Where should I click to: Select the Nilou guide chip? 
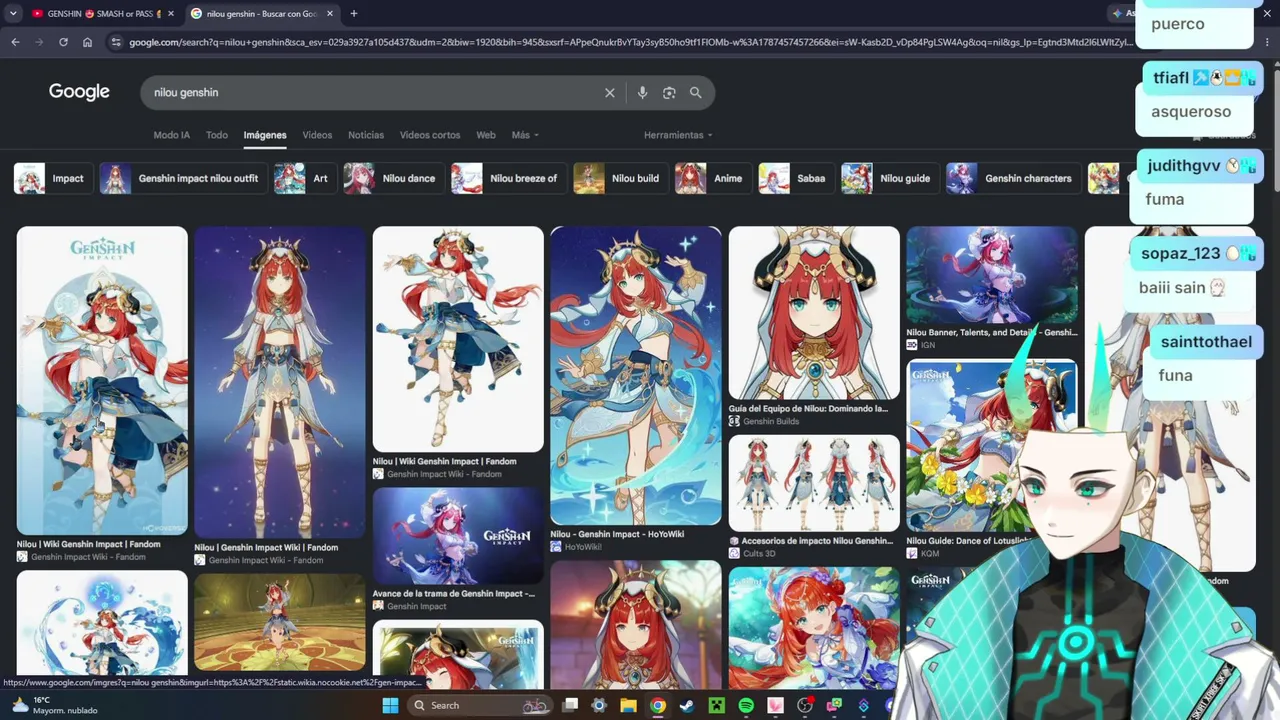(889, 178)
